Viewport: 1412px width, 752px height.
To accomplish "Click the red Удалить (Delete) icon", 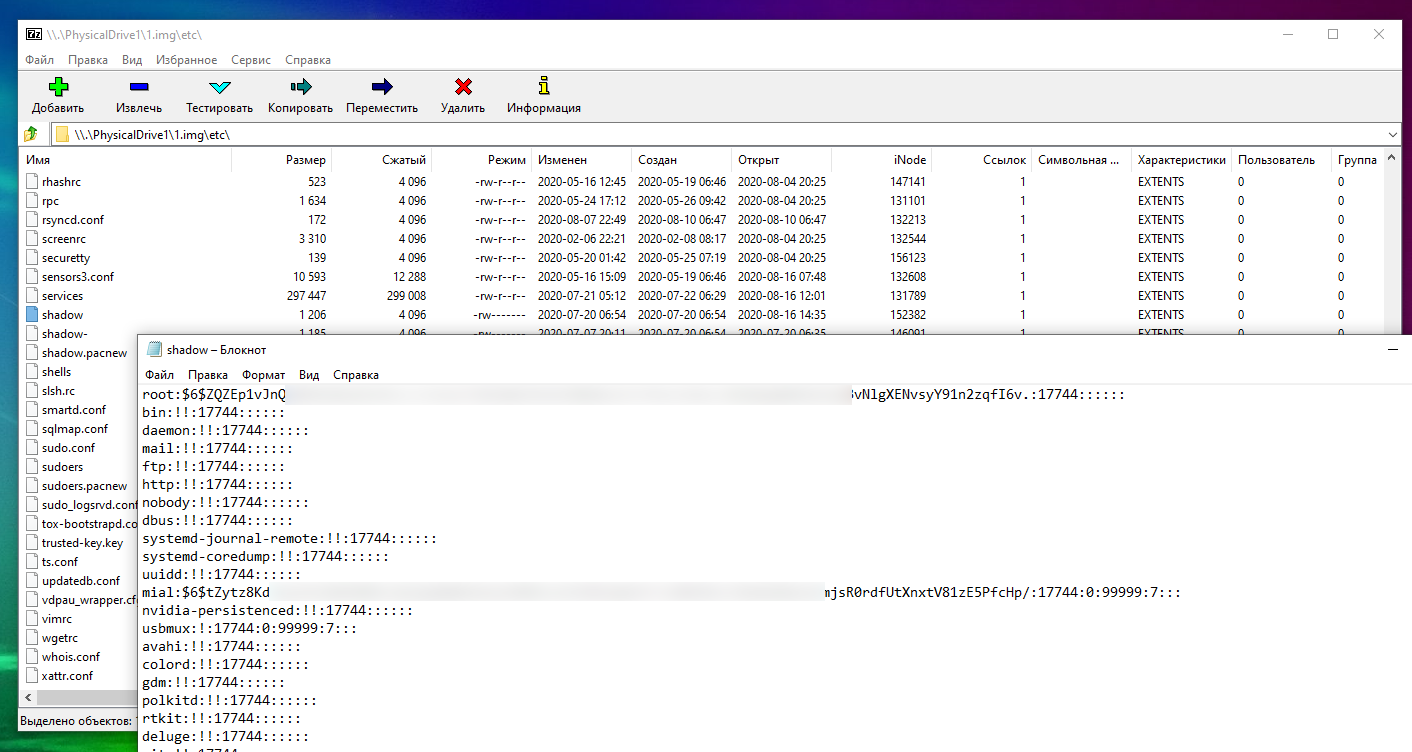I will tap(463, 87).
